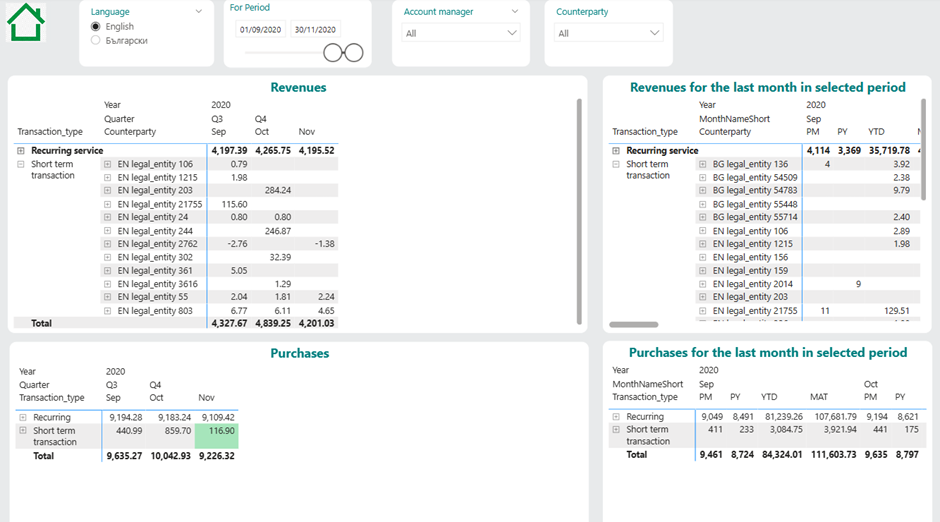This screenshot has width=940, height=522.
Task: Expand Short term transaction in Purchases
Action: 23,430
